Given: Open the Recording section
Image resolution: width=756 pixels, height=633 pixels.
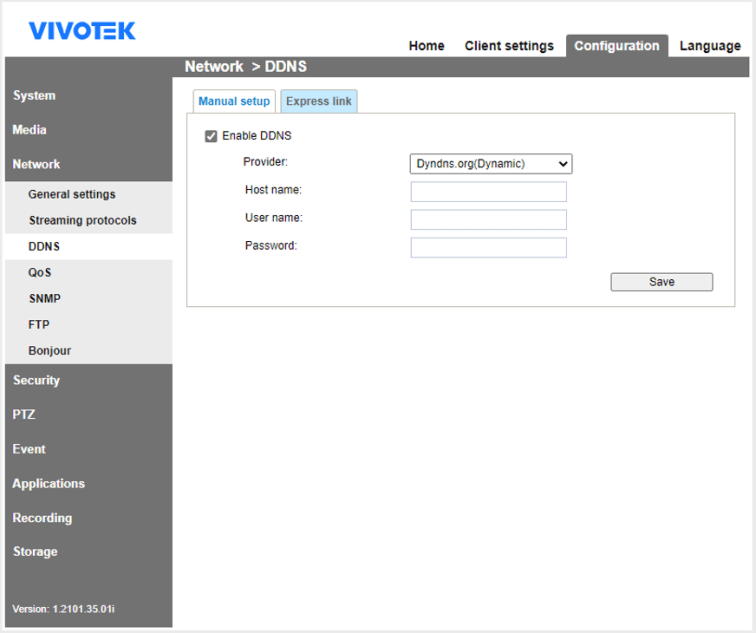Looking at the screenshot, I should [42, 518].
